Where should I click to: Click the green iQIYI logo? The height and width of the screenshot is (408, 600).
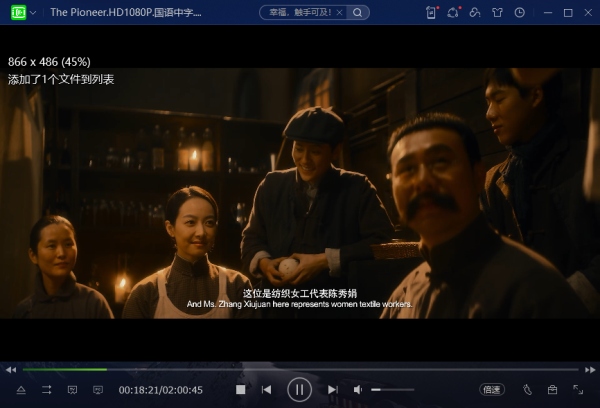coord(18,13)
